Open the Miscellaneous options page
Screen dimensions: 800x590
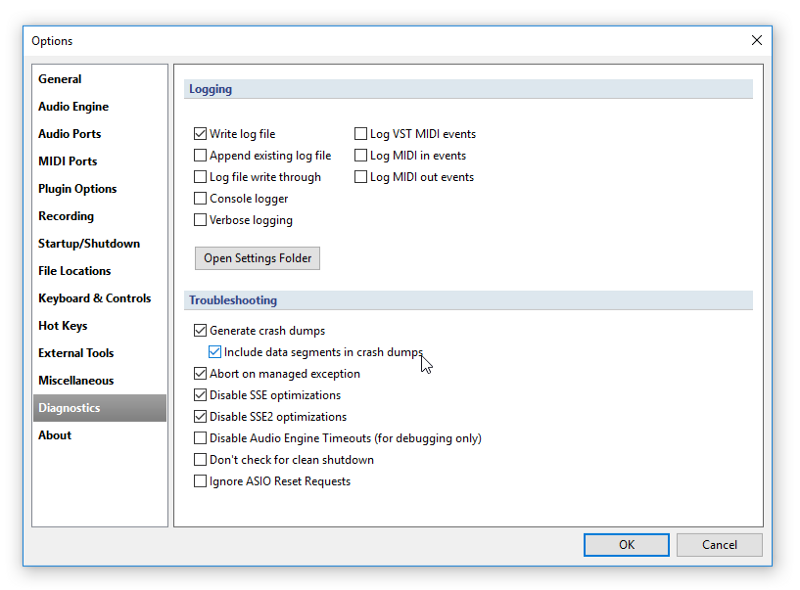99,380
